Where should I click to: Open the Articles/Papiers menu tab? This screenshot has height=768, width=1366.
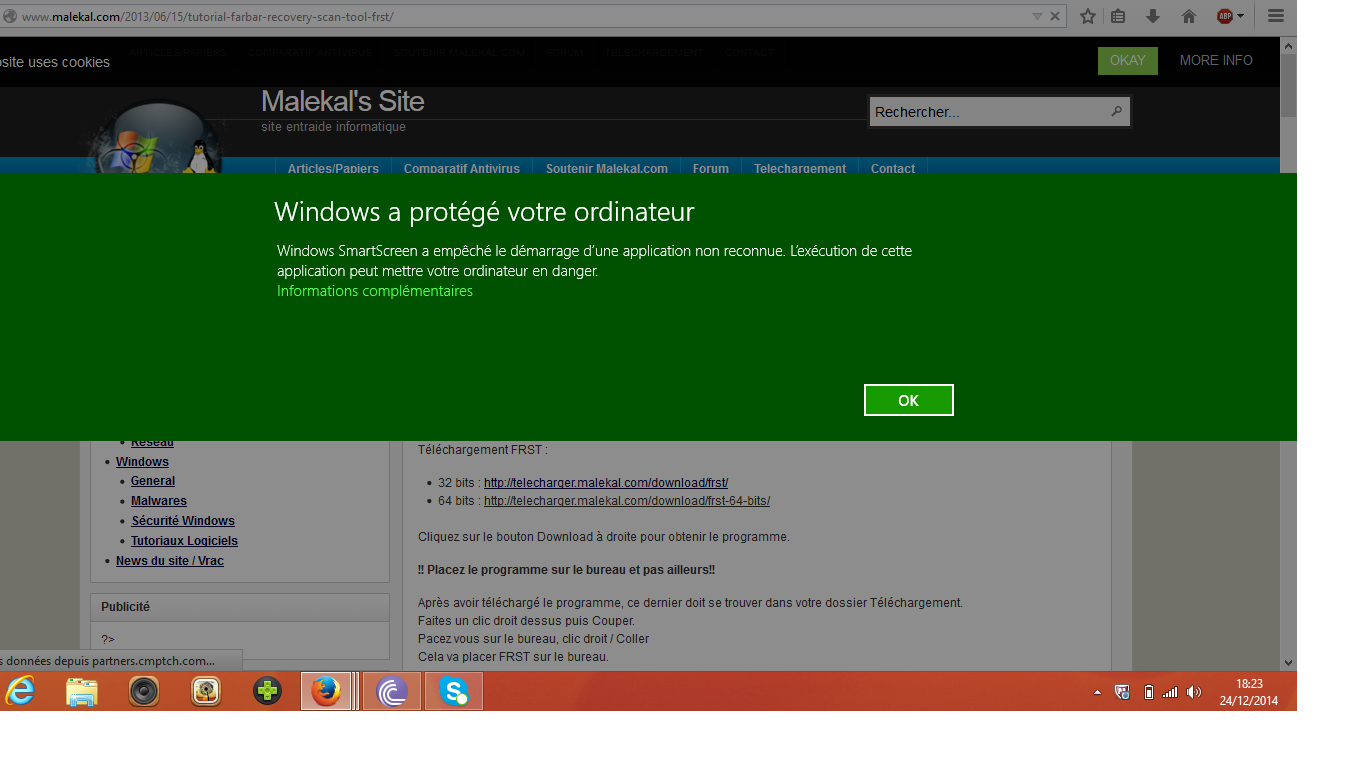click(333, 169)
